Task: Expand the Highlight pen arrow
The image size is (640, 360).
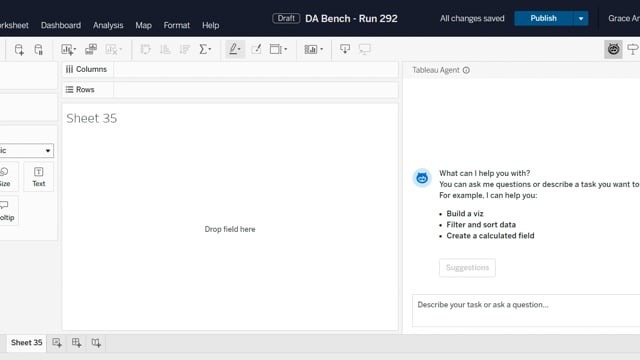Action: click(239, 49)
